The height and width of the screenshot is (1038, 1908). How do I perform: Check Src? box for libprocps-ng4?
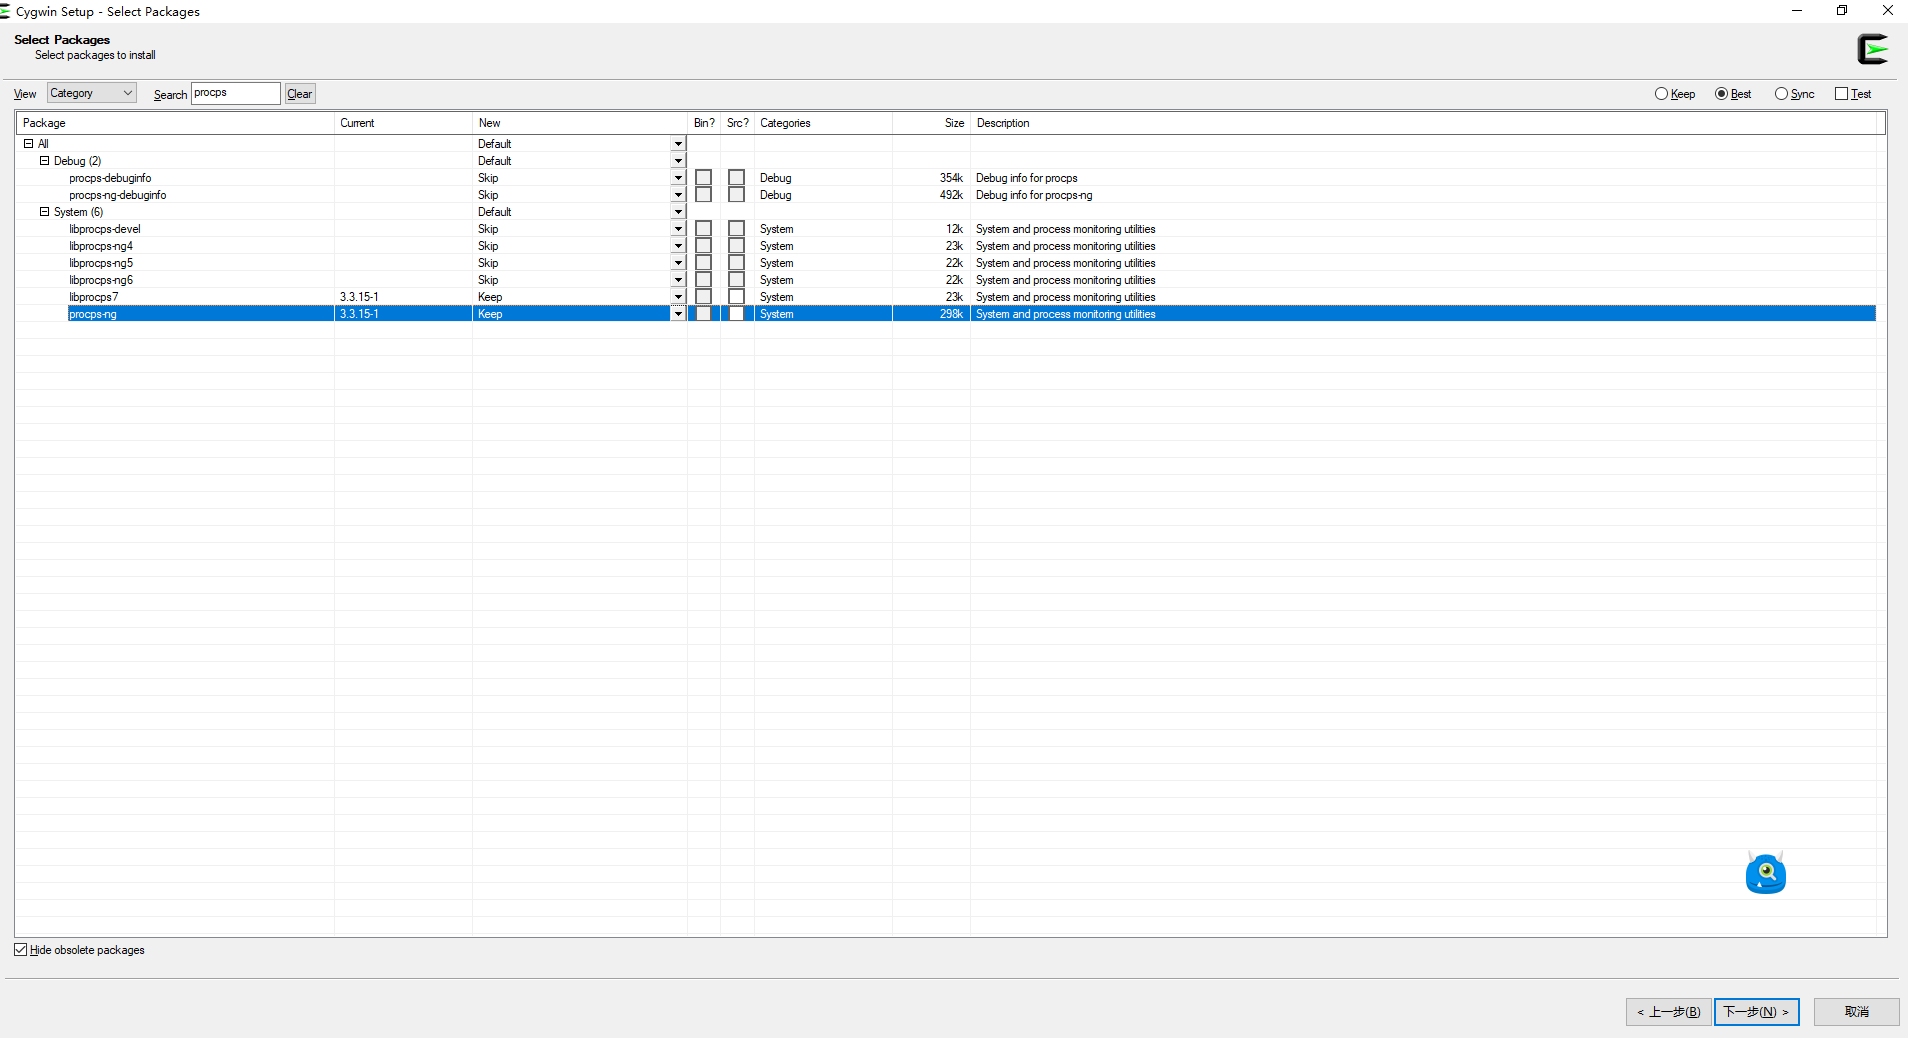pyautogui.click(x=737, y=246)
